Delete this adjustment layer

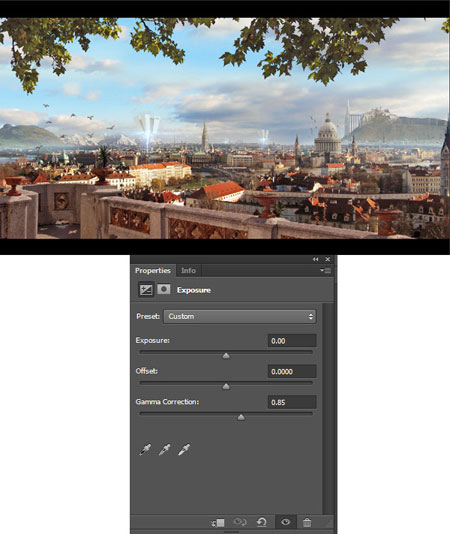point(307,522)
